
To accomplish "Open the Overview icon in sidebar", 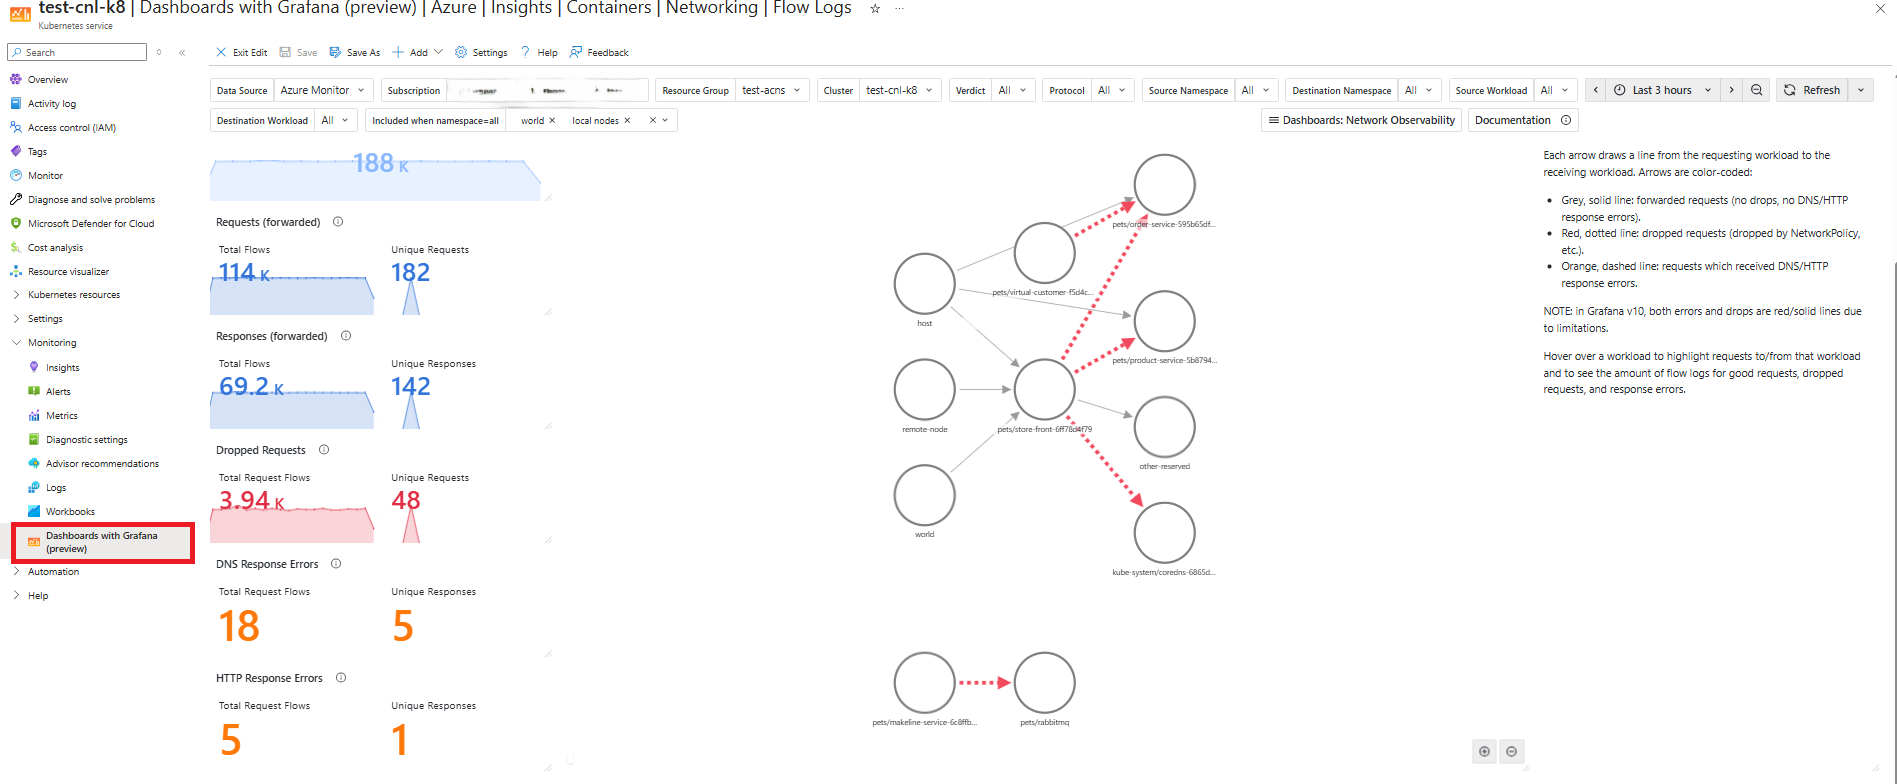I will point(15,79).
